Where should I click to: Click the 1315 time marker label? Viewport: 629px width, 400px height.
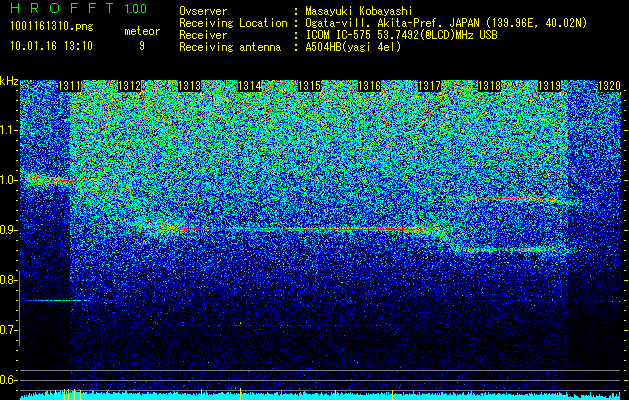310,86
